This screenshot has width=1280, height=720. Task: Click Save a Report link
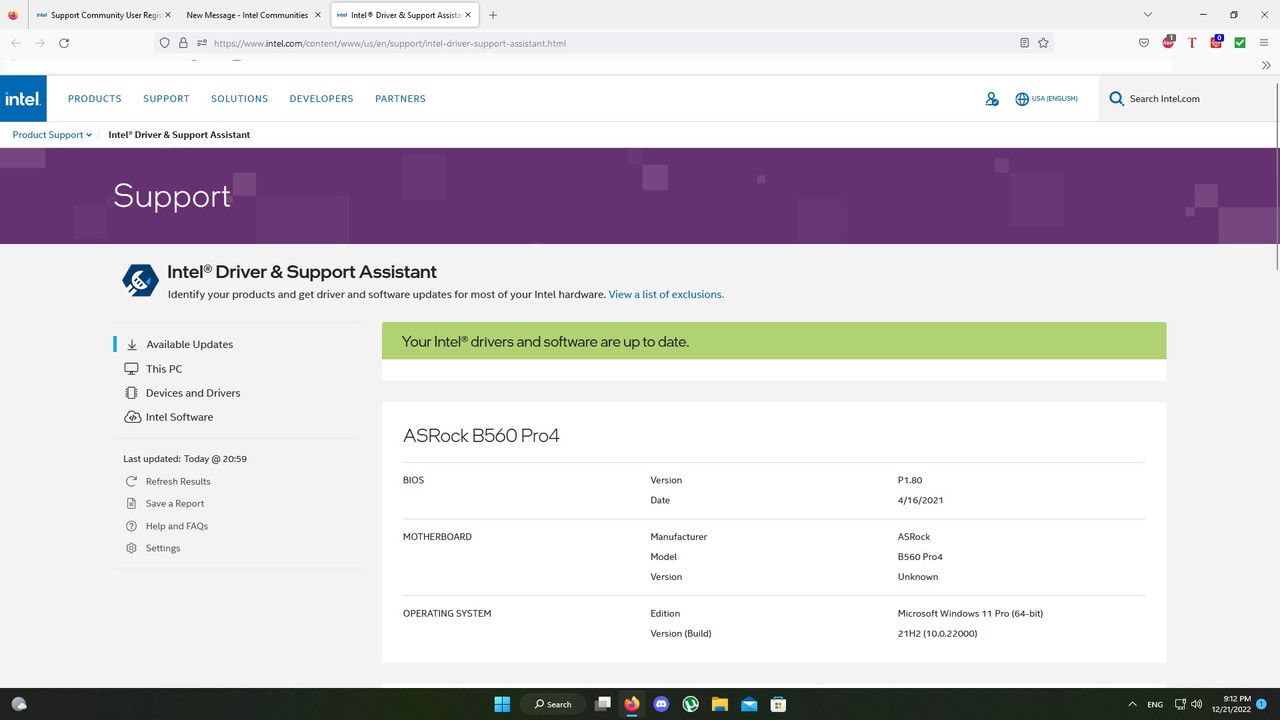click(175, 504)
